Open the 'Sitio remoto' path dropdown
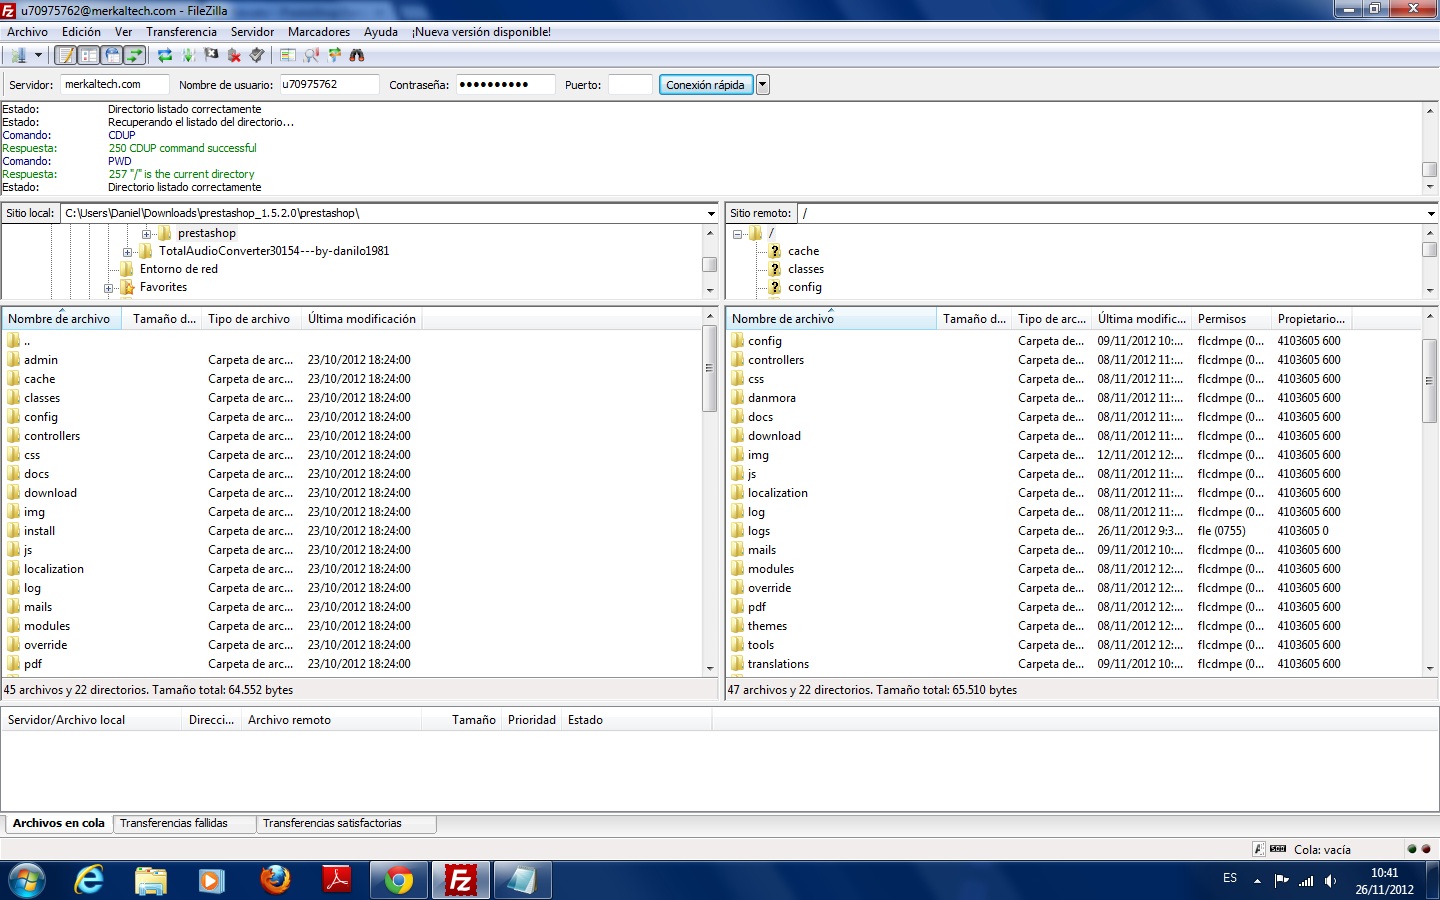 (1431, 213)
